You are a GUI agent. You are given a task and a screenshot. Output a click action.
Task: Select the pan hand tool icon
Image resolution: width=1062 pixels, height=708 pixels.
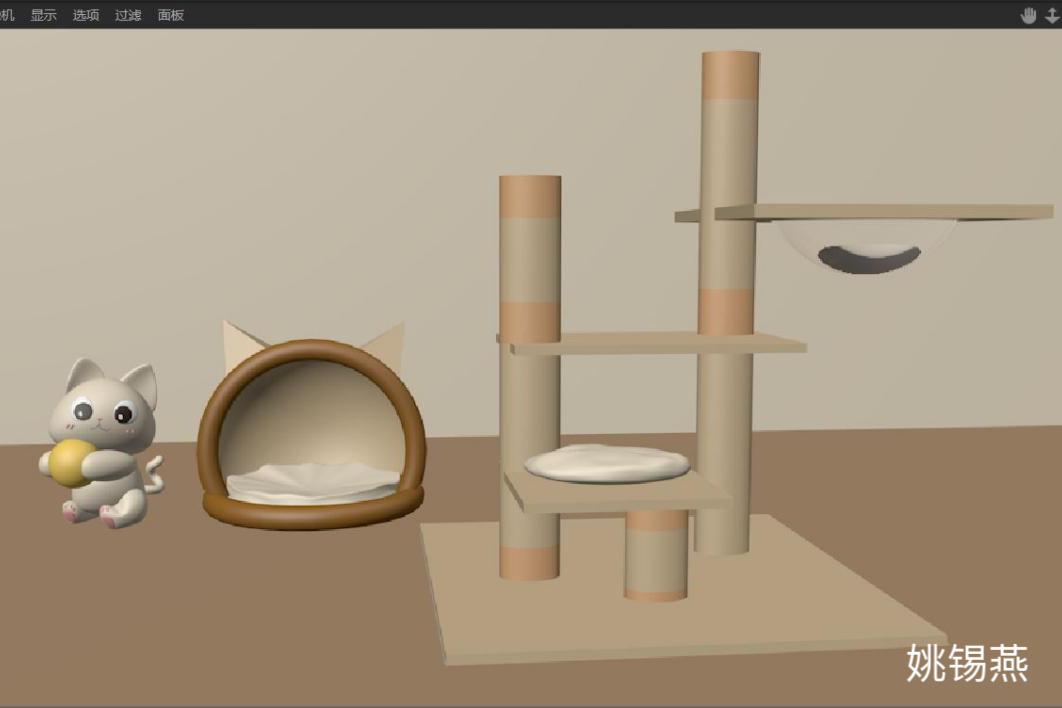point(1028,15)
